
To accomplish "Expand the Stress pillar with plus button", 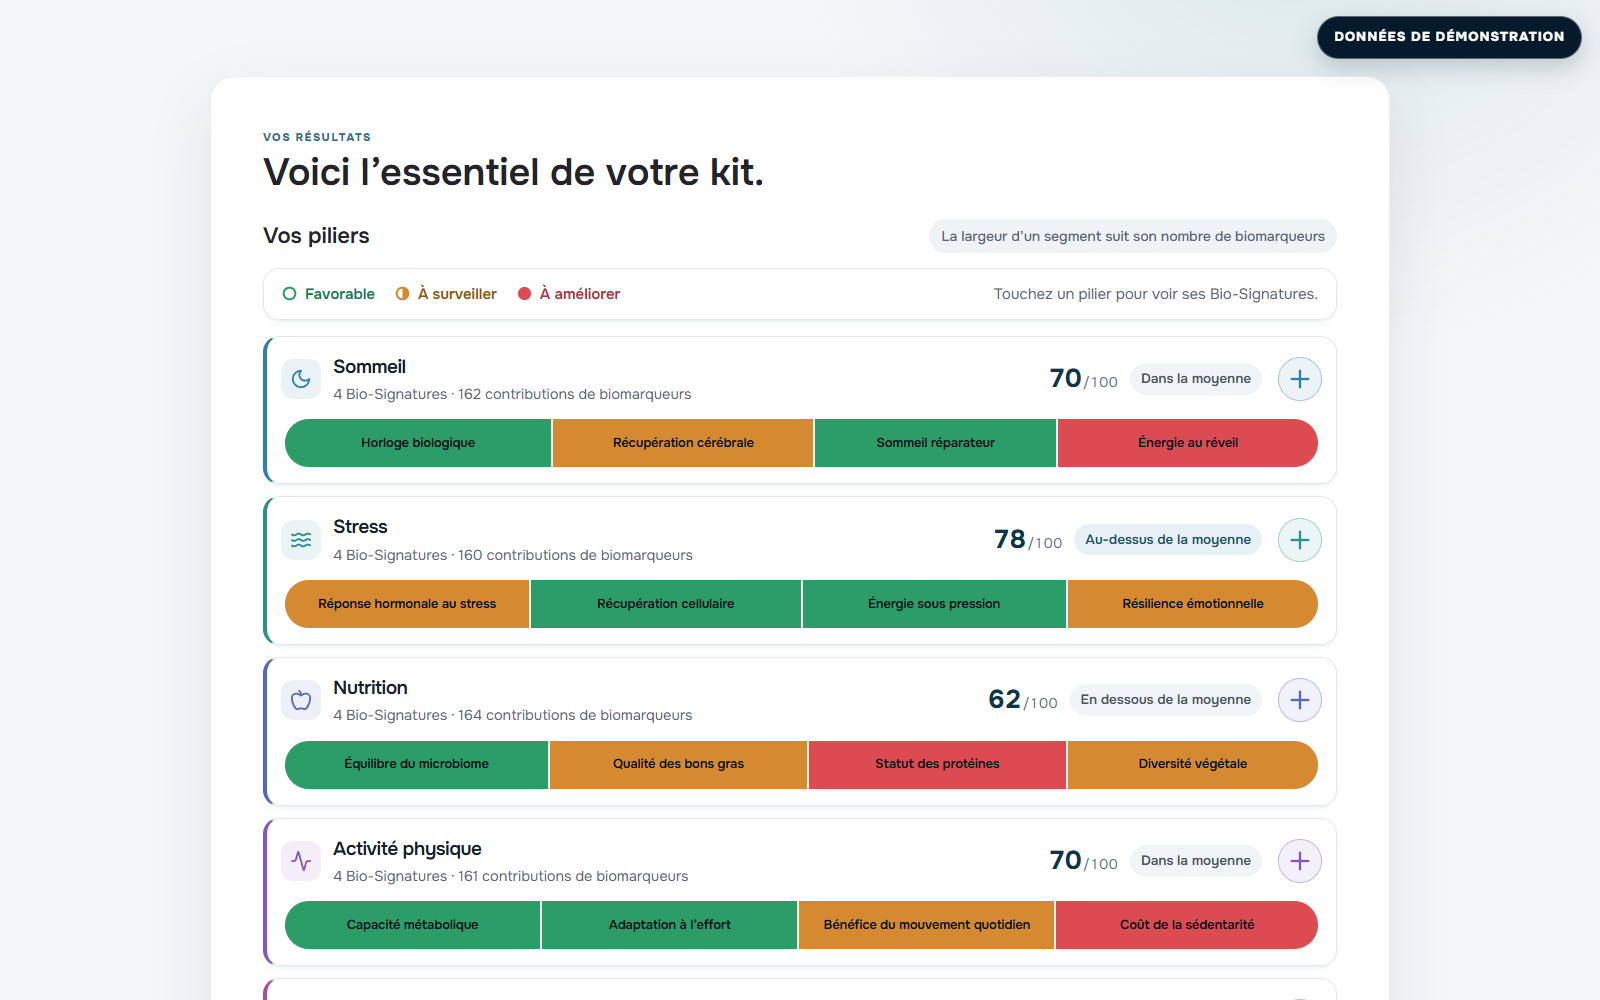I will [1300, 540].
